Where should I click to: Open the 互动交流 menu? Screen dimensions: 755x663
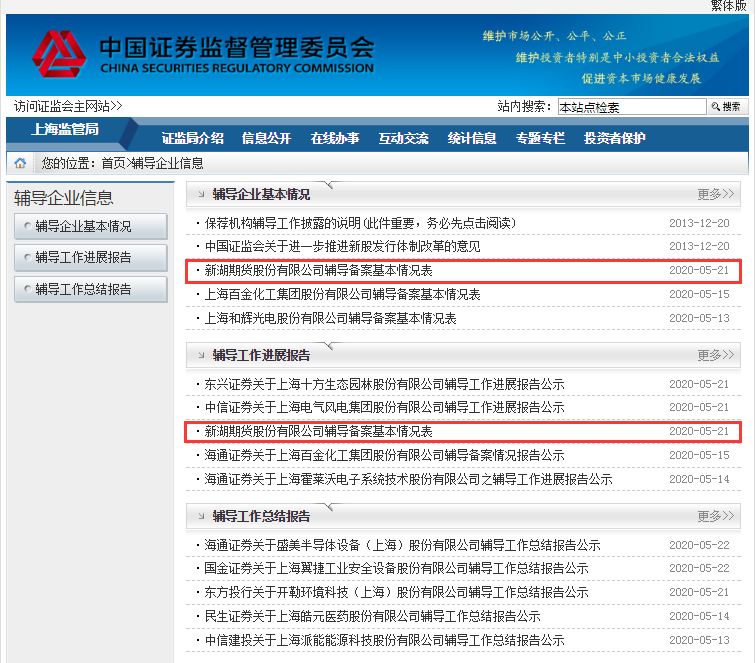click(404, 138)
